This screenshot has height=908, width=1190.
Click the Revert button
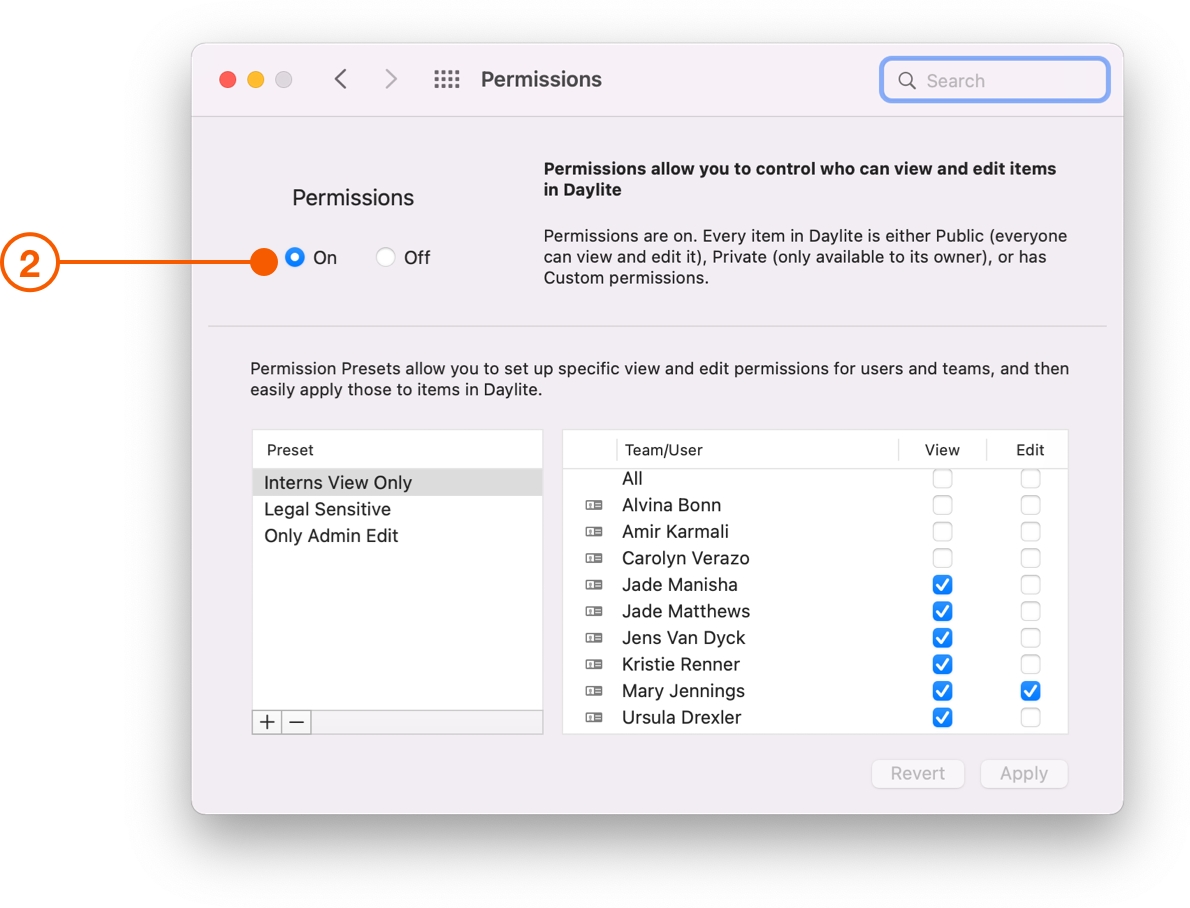(x=917, y=773)
